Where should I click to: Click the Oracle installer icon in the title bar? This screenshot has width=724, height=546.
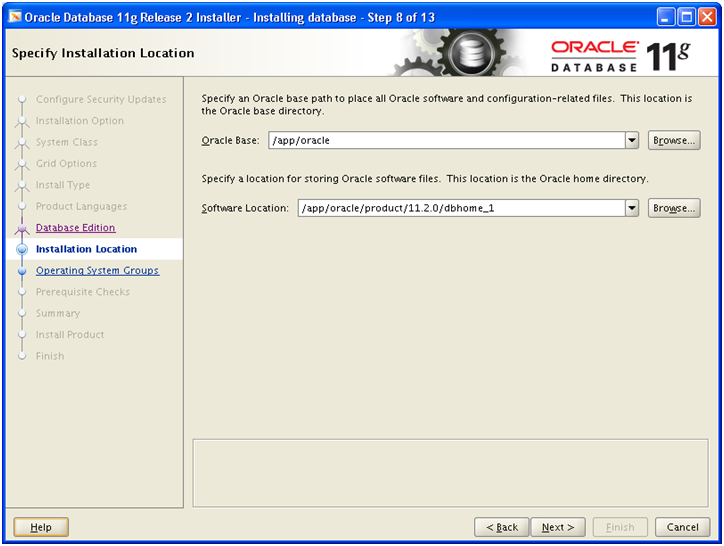15,17
